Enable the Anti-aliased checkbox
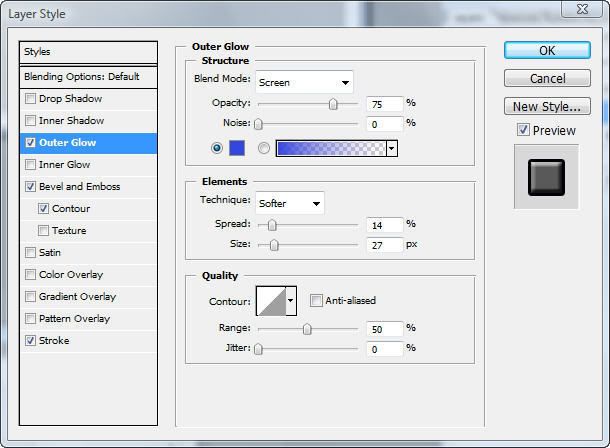Screen dimensions: 610x448 point(316,300)
